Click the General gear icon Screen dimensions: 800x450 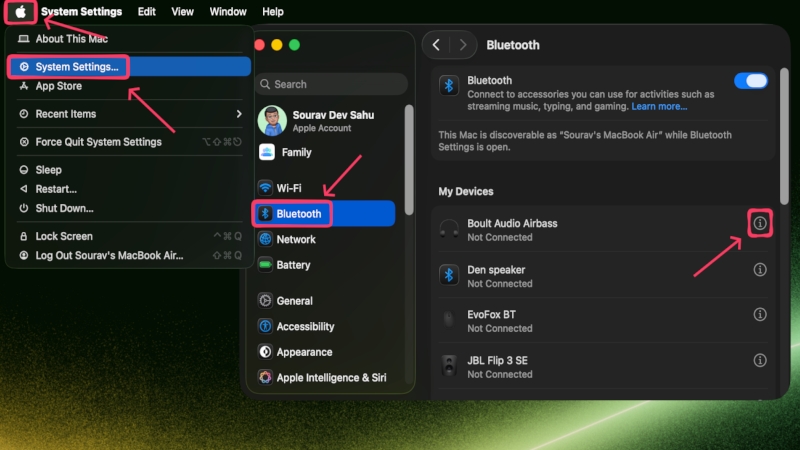(265, 301)
